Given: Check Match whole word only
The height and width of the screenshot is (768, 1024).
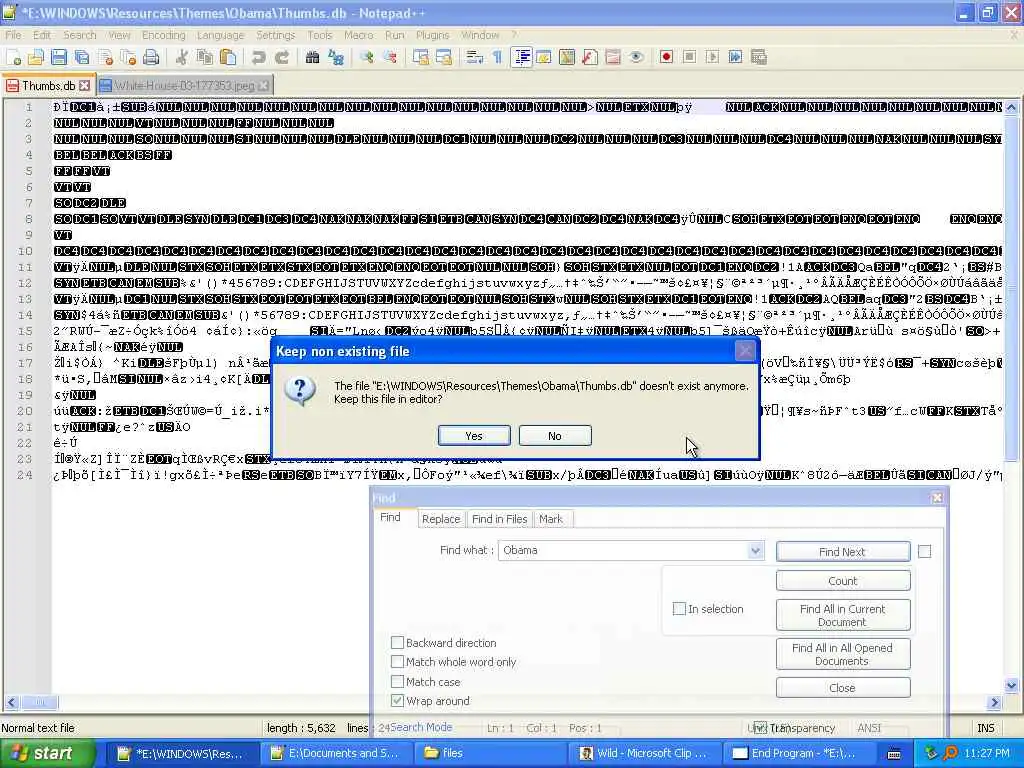Looking at the screenshot, I should pyautogui.click(x=397, y=662).
